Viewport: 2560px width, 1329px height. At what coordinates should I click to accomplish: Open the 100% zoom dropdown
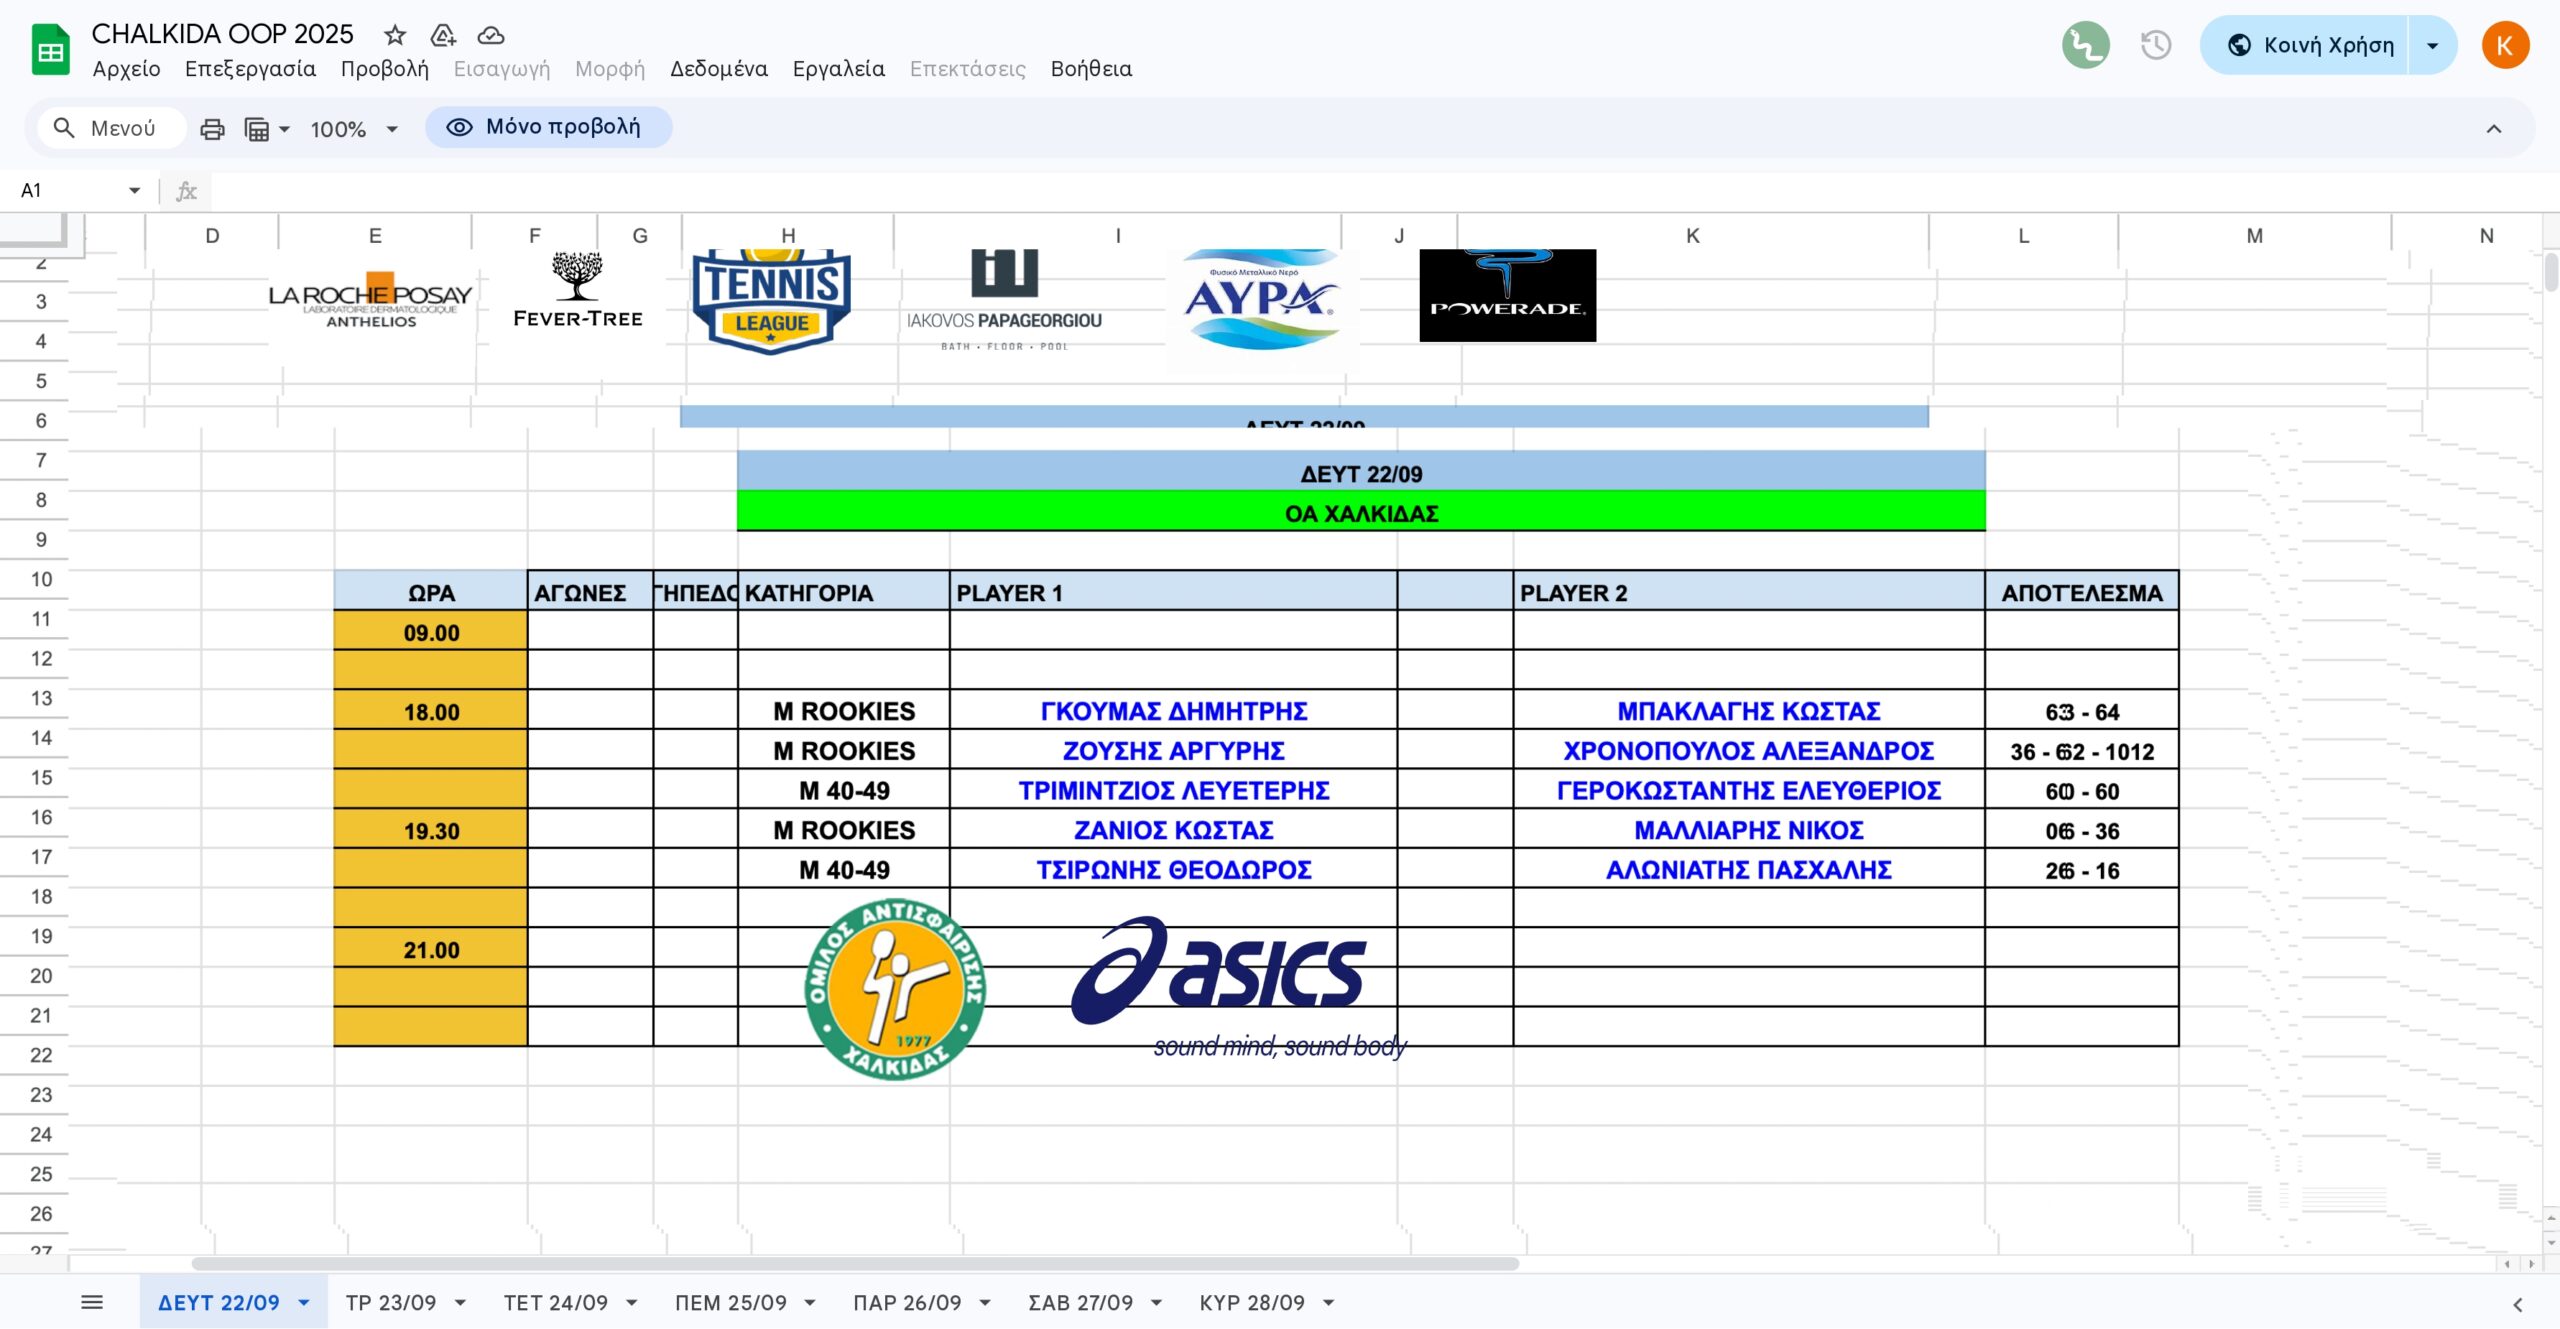(x=354, y=129)
